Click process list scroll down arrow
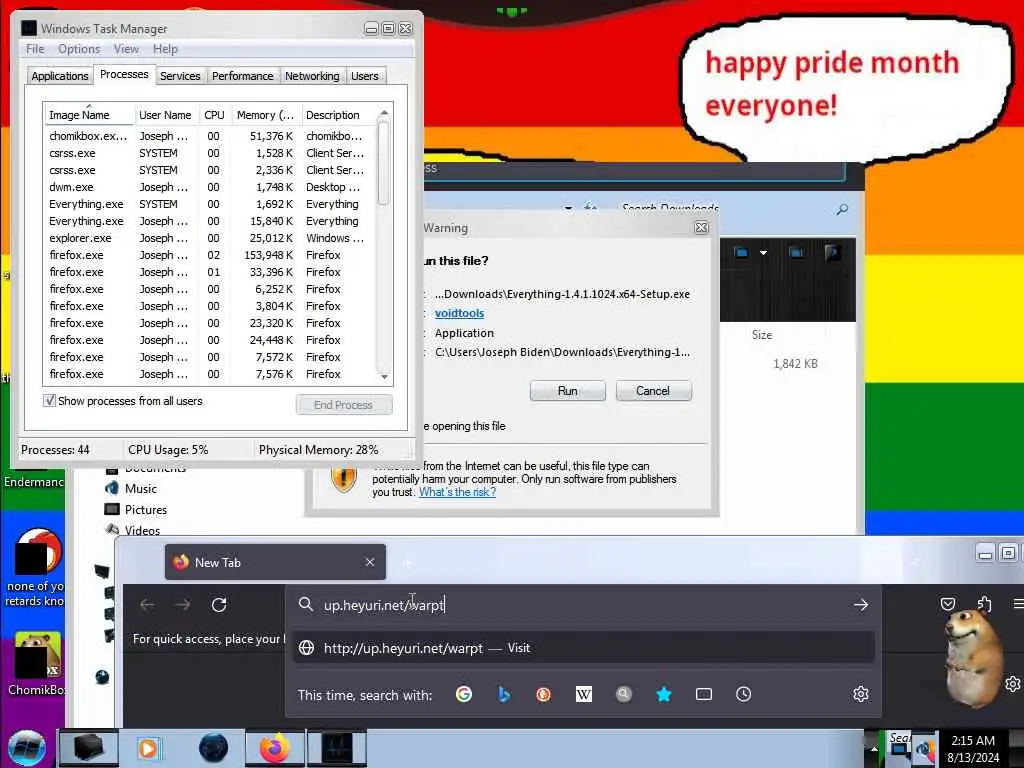The image size is (1024, 768). click(384, 376)
